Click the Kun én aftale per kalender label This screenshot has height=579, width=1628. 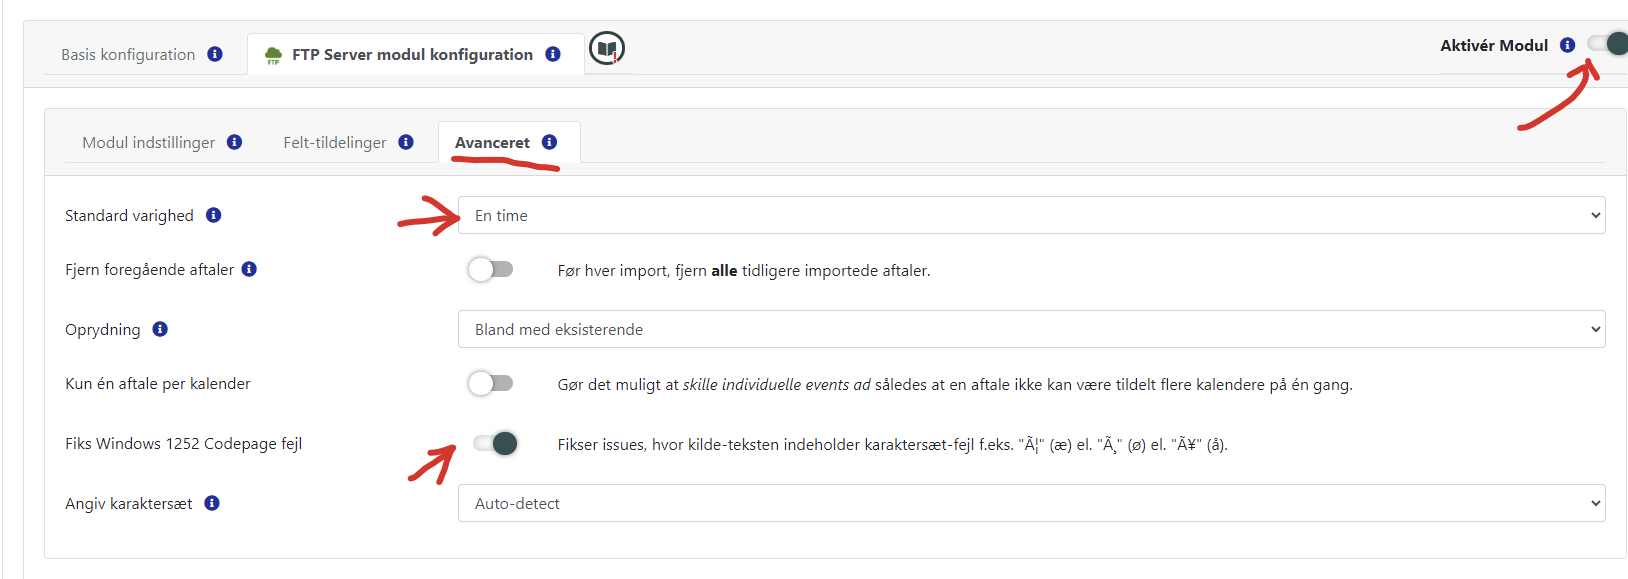pyautogui.click(x=158, y=383)
